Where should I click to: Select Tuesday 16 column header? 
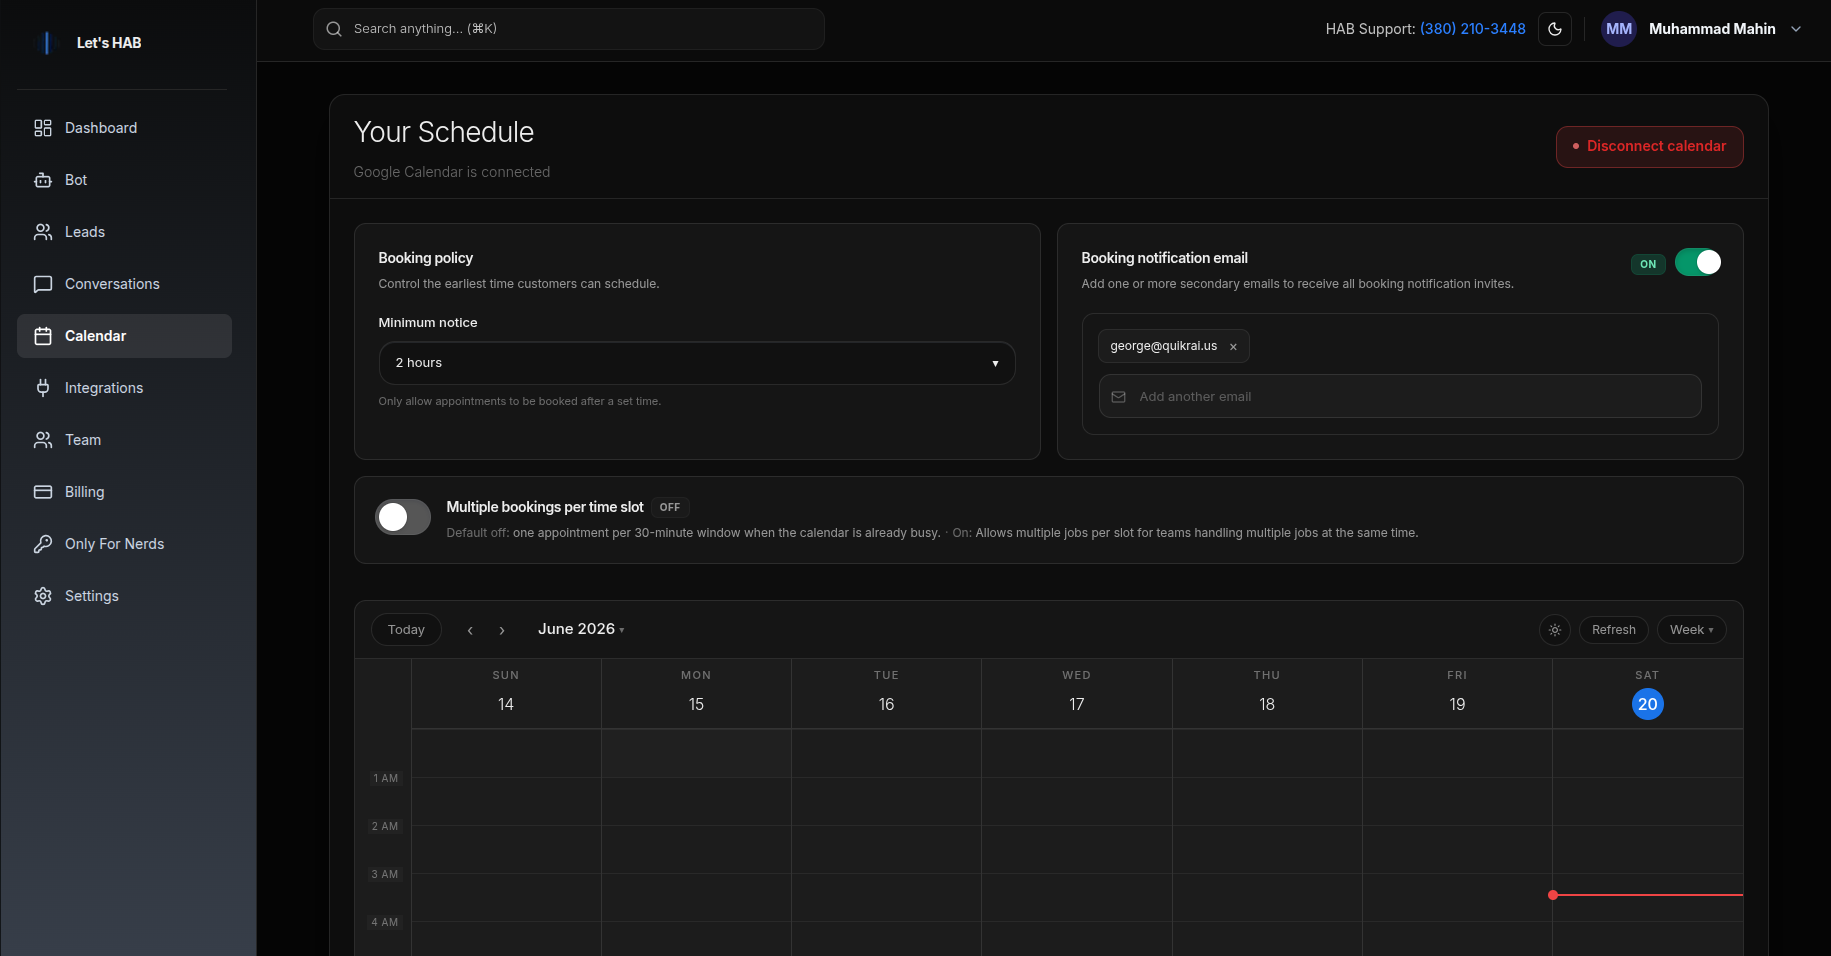click(x=886, y=693)
